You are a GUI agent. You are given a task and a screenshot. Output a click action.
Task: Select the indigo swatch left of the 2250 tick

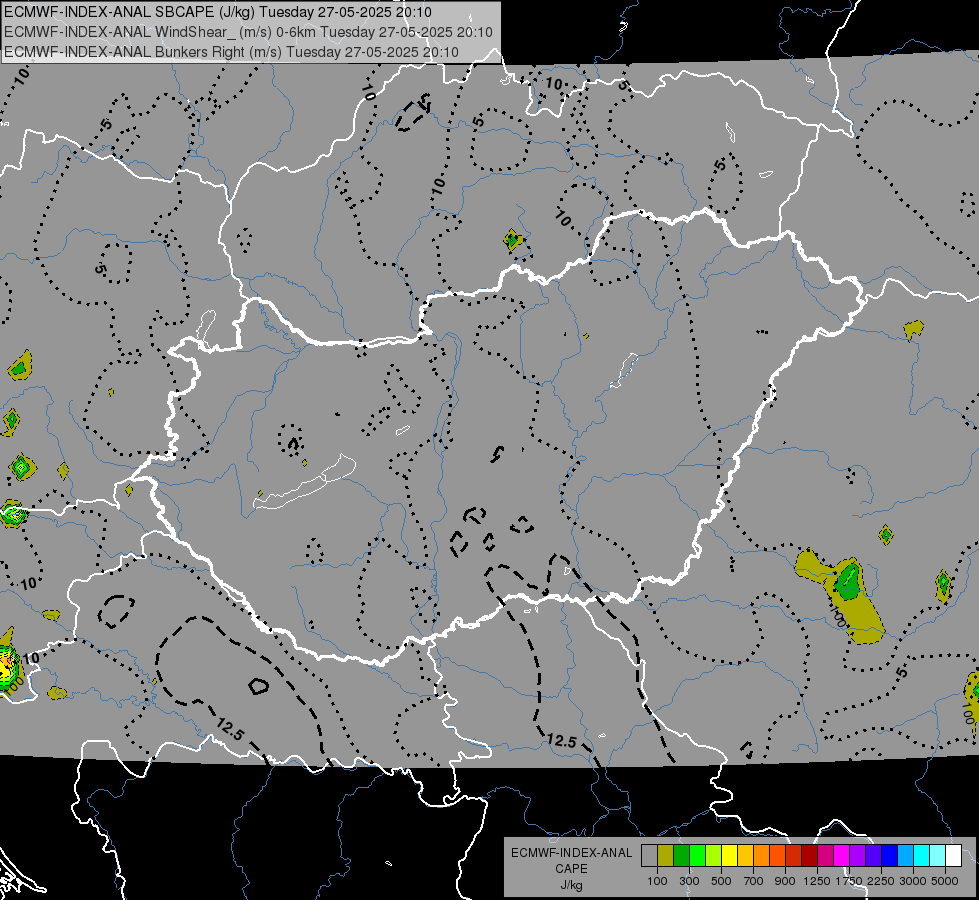tap(873, 856)
